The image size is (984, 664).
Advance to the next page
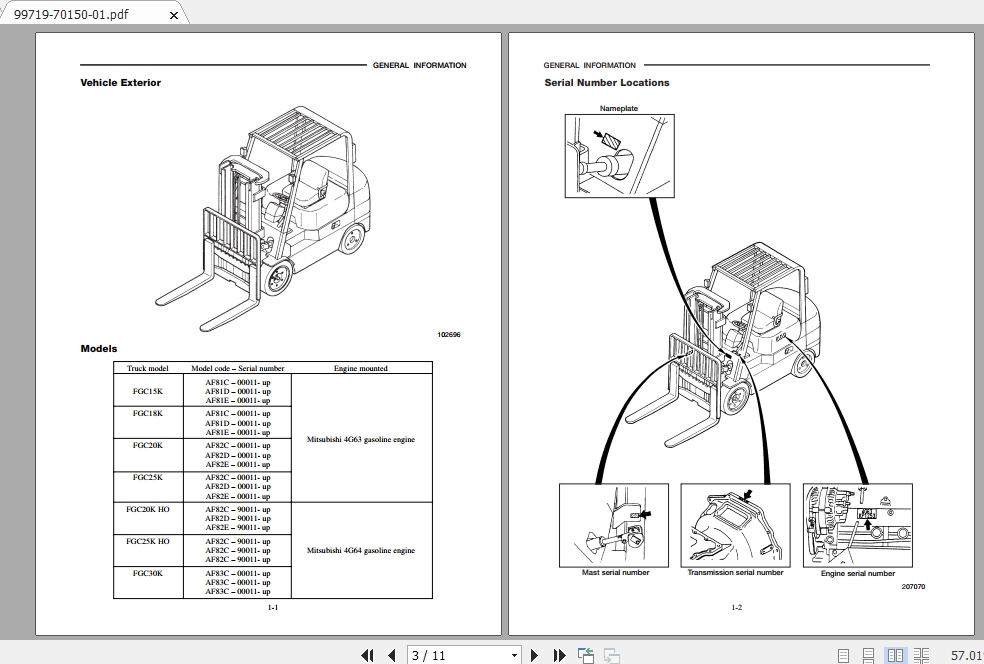tap(535, 655)
